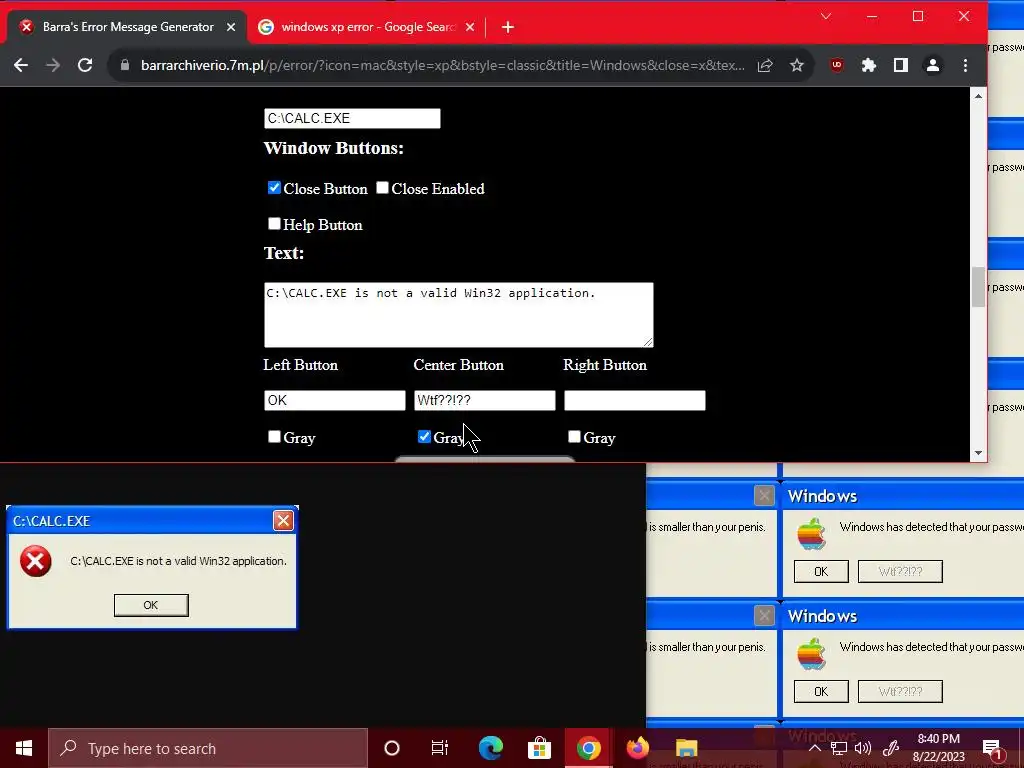Click the apple icon in lower Windows dialog
Screen dimensions: 1024x768
point(812,654)
